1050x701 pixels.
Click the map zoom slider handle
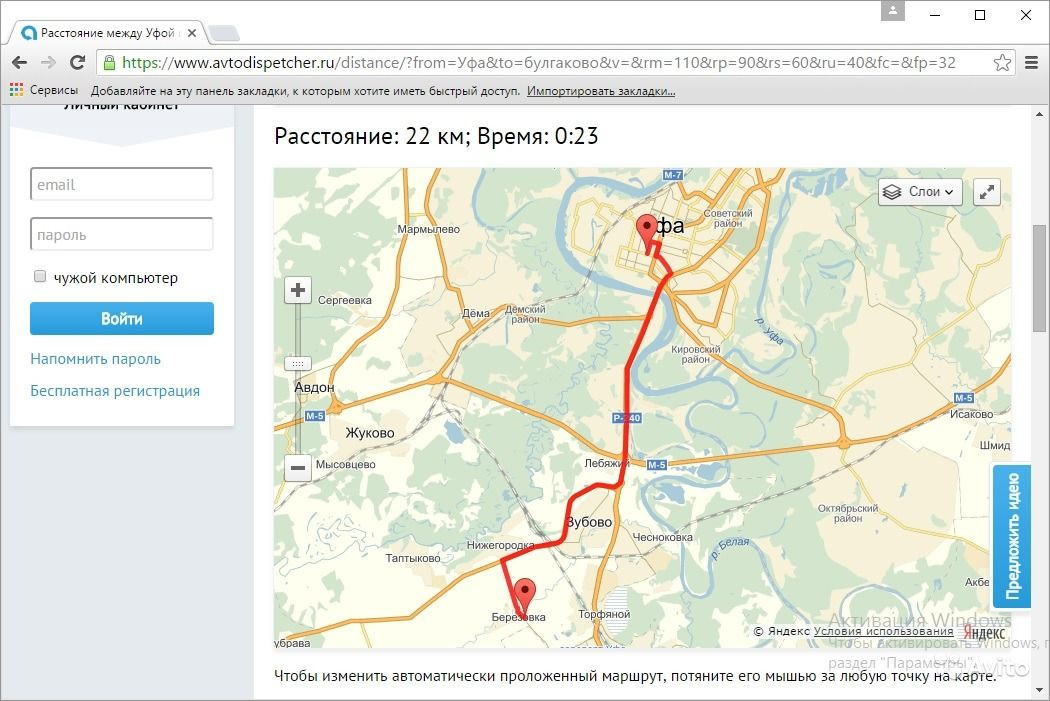(x=298, y=364)
